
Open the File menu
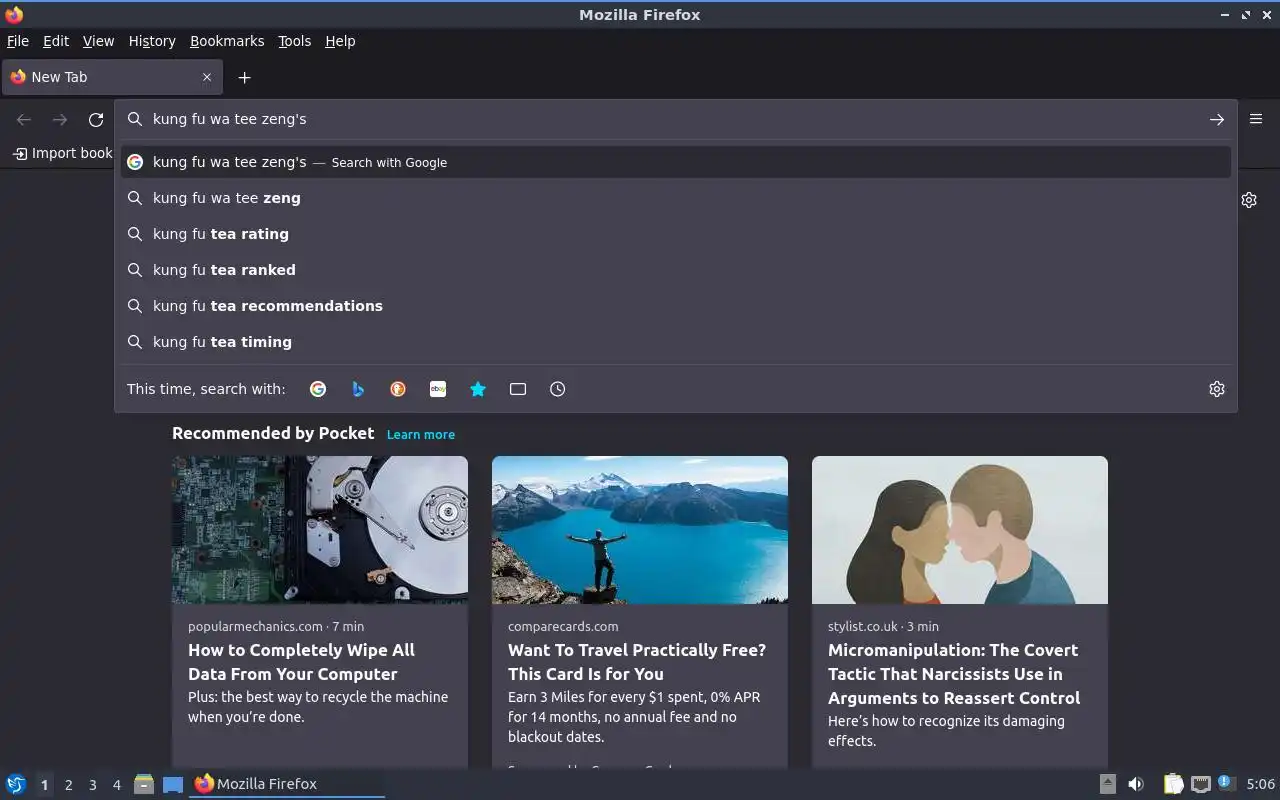[x=18, y=41]
